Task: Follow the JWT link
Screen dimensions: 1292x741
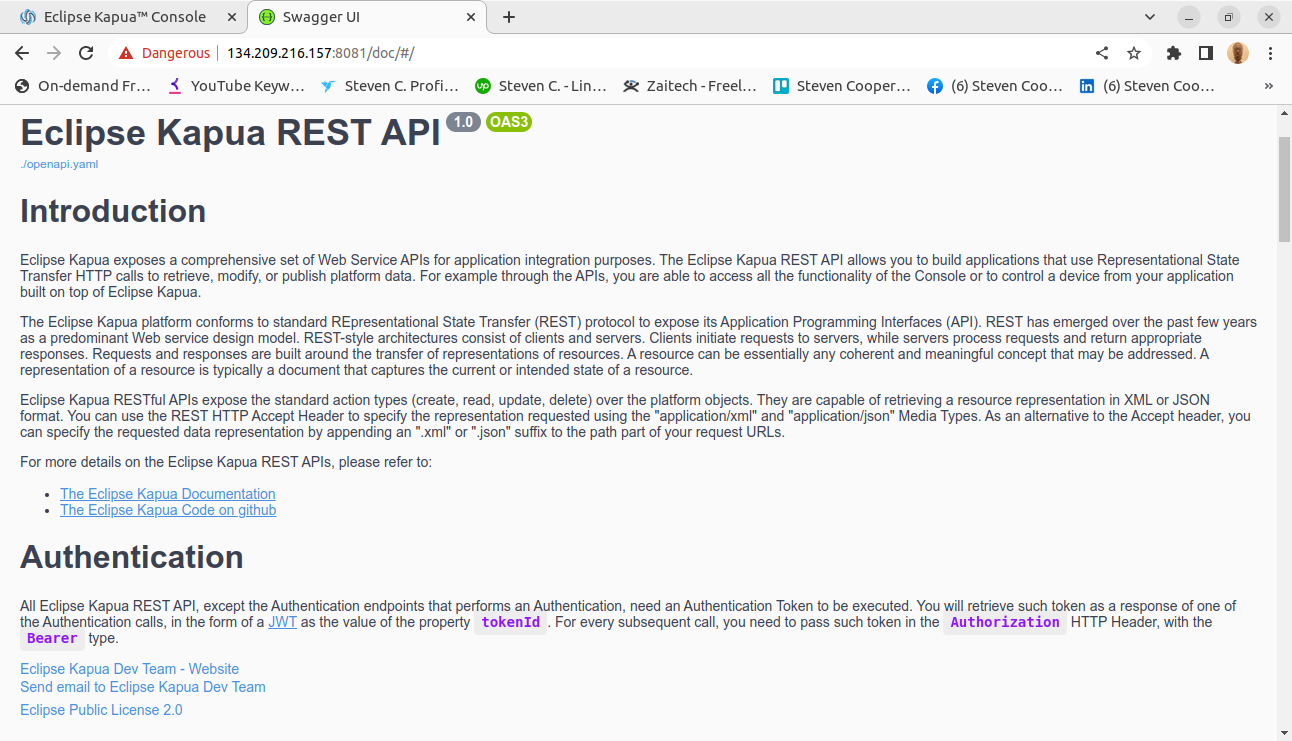Action: pos(282,622)
